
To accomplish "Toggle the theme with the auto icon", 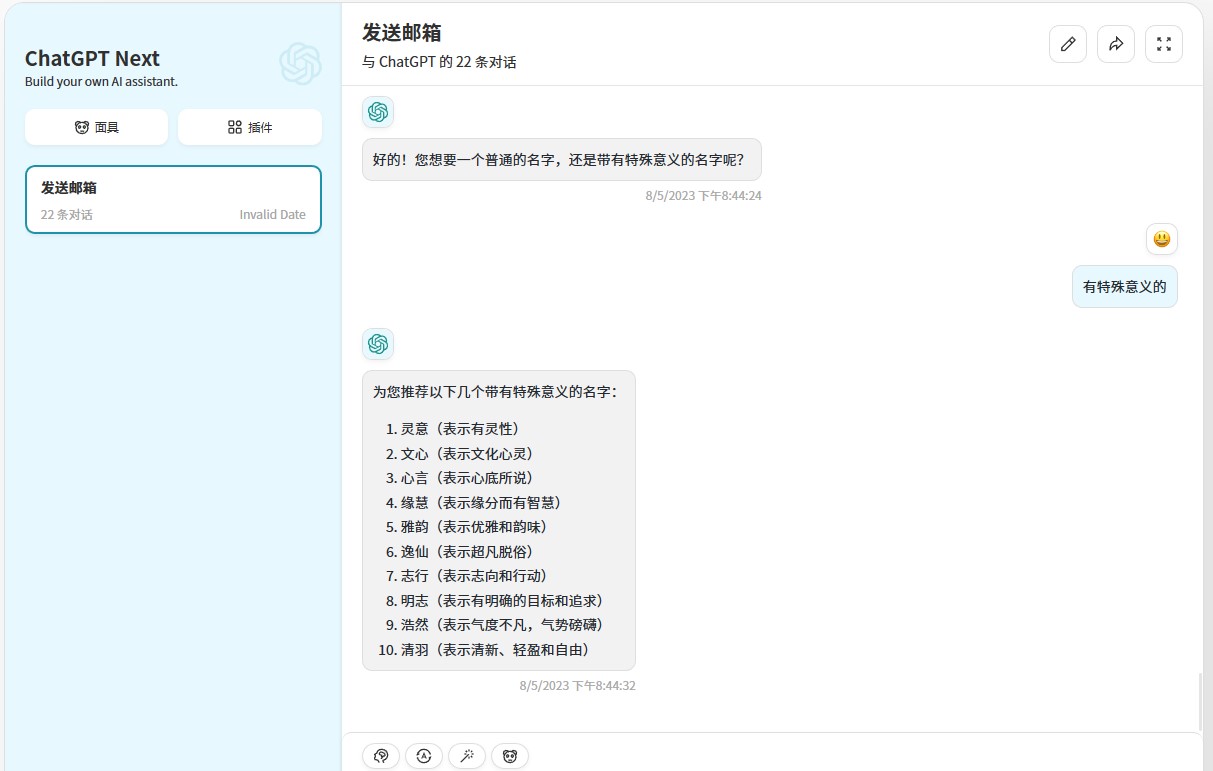I will point(424,756).
